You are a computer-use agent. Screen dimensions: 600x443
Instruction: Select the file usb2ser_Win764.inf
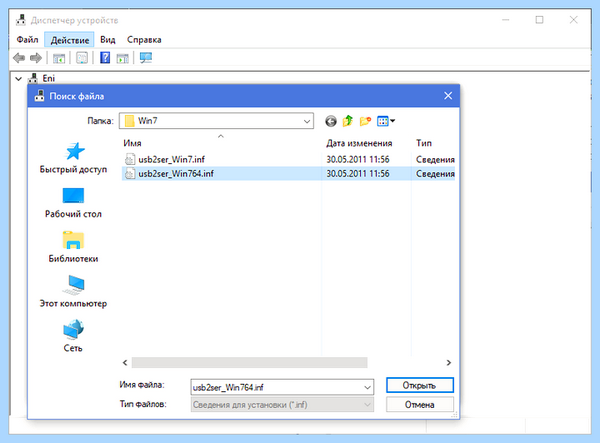(176, 174)
